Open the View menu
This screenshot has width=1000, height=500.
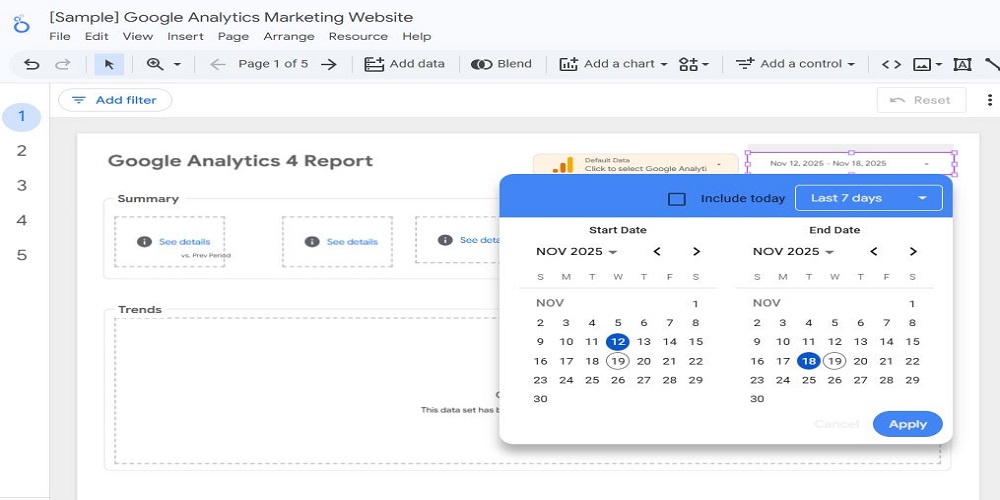138,36
